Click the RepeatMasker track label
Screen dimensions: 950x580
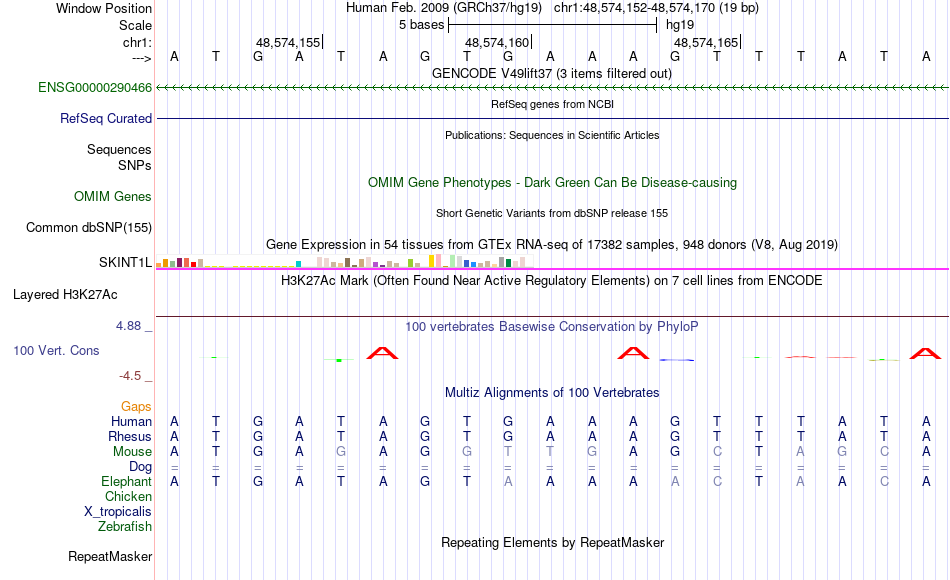(110, 556)
